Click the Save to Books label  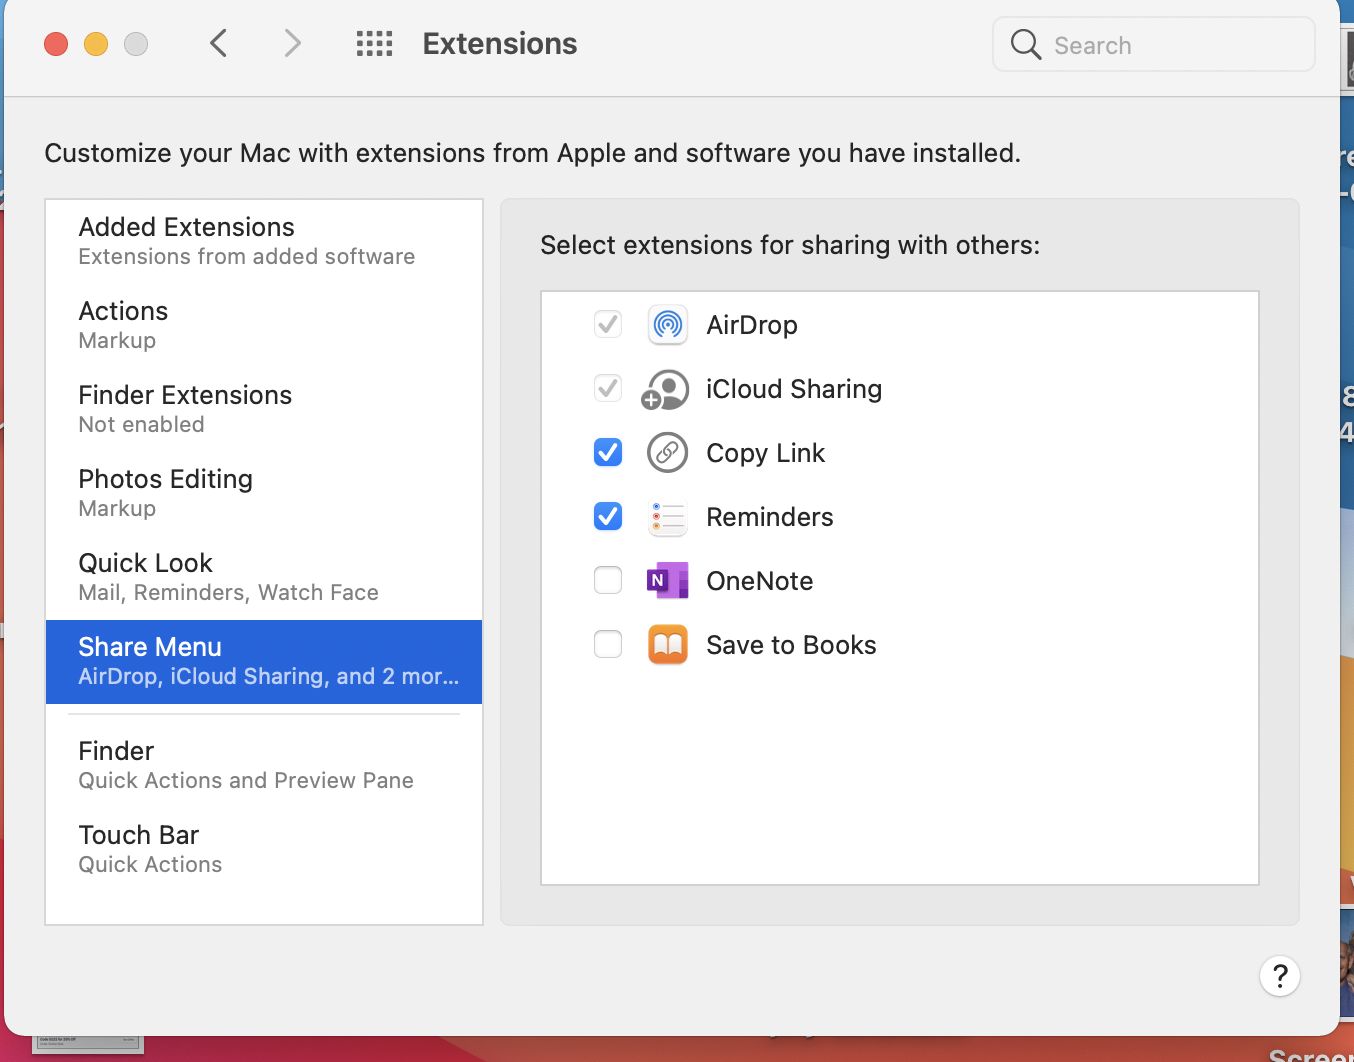(791, 645)
